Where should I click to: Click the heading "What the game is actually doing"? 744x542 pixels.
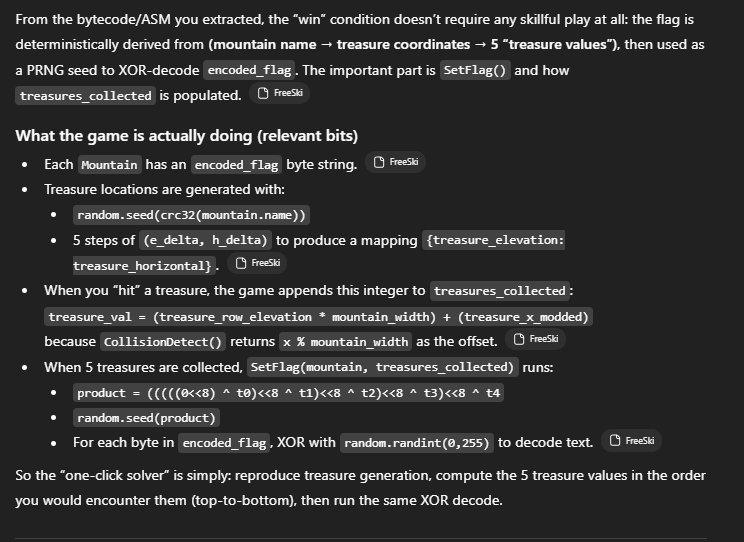tap(186, 136)
